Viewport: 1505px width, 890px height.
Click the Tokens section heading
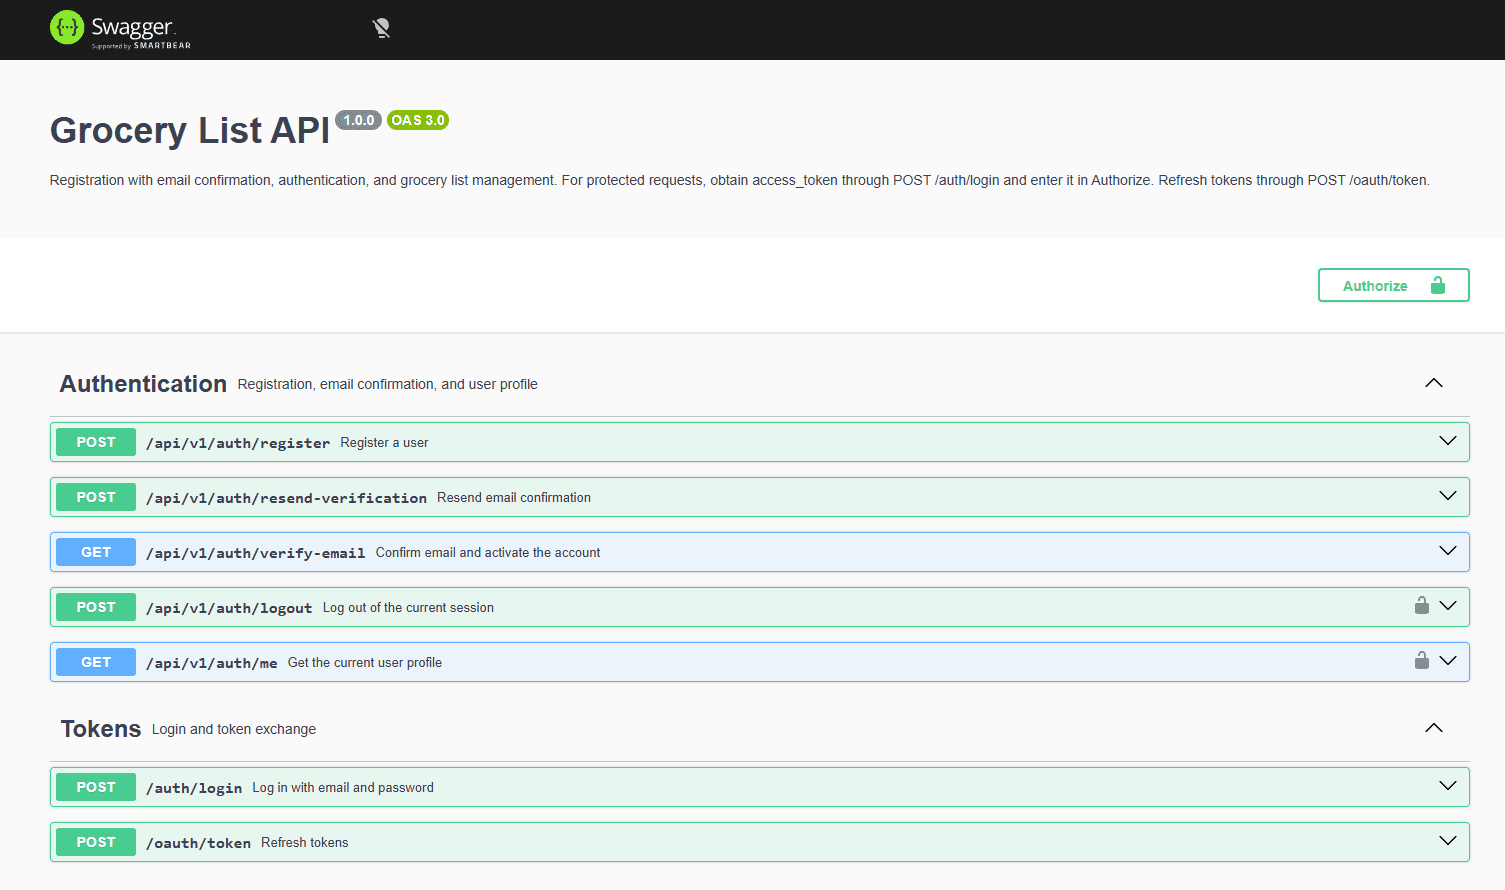[101, 729]
